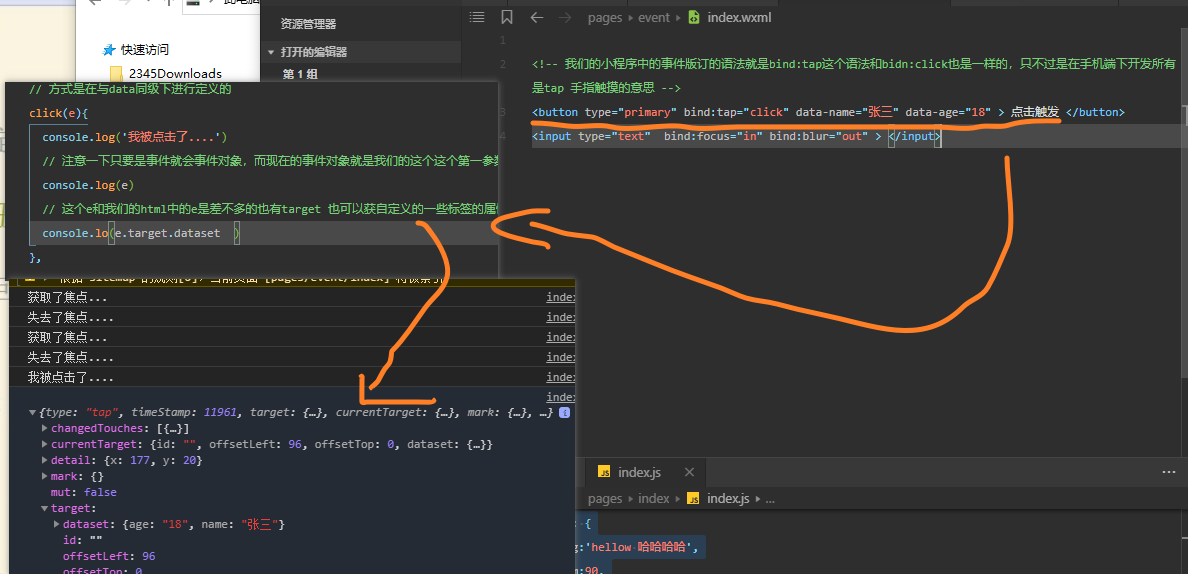This screenshot has width=1188, height=574.
Task: Open the more actions ellipsis menu
Action: pyautogui.click(x=1169, y=472)
